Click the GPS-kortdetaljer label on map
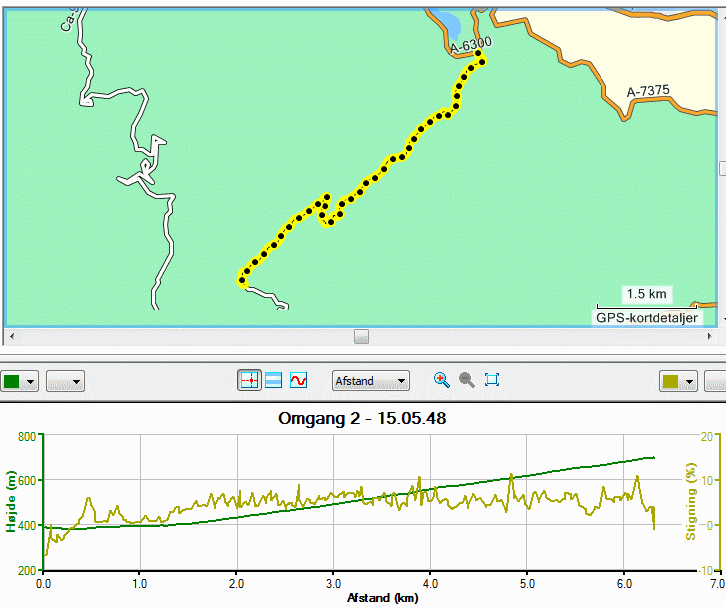This screenshot has height=607, width=726. coord(646,318)
